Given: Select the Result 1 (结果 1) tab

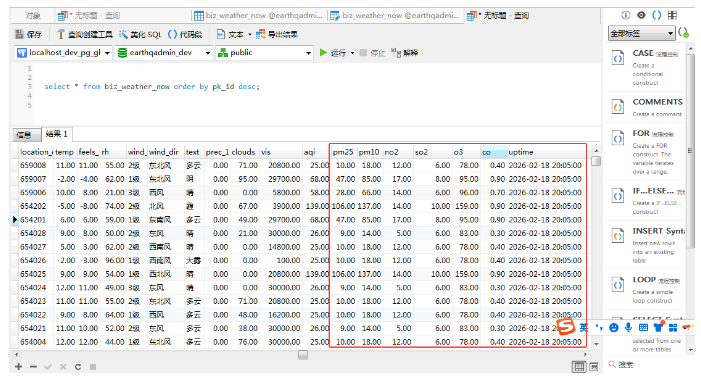Looking at the screenshot, I should click(57, 134).
